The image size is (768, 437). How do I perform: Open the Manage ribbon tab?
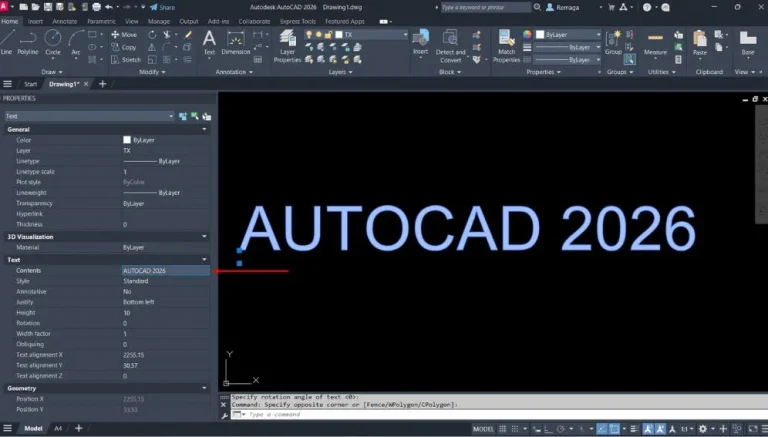(159, 22)
